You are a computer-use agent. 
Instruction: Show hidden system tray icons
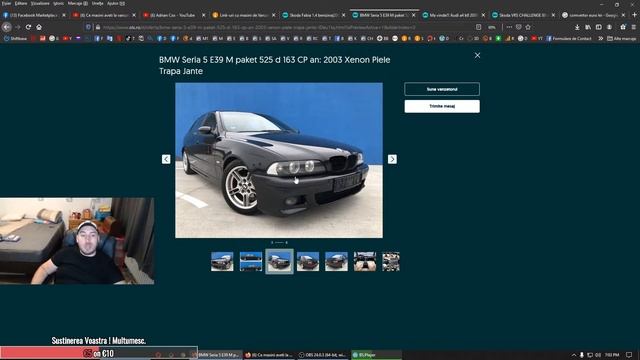pos(573,355)
